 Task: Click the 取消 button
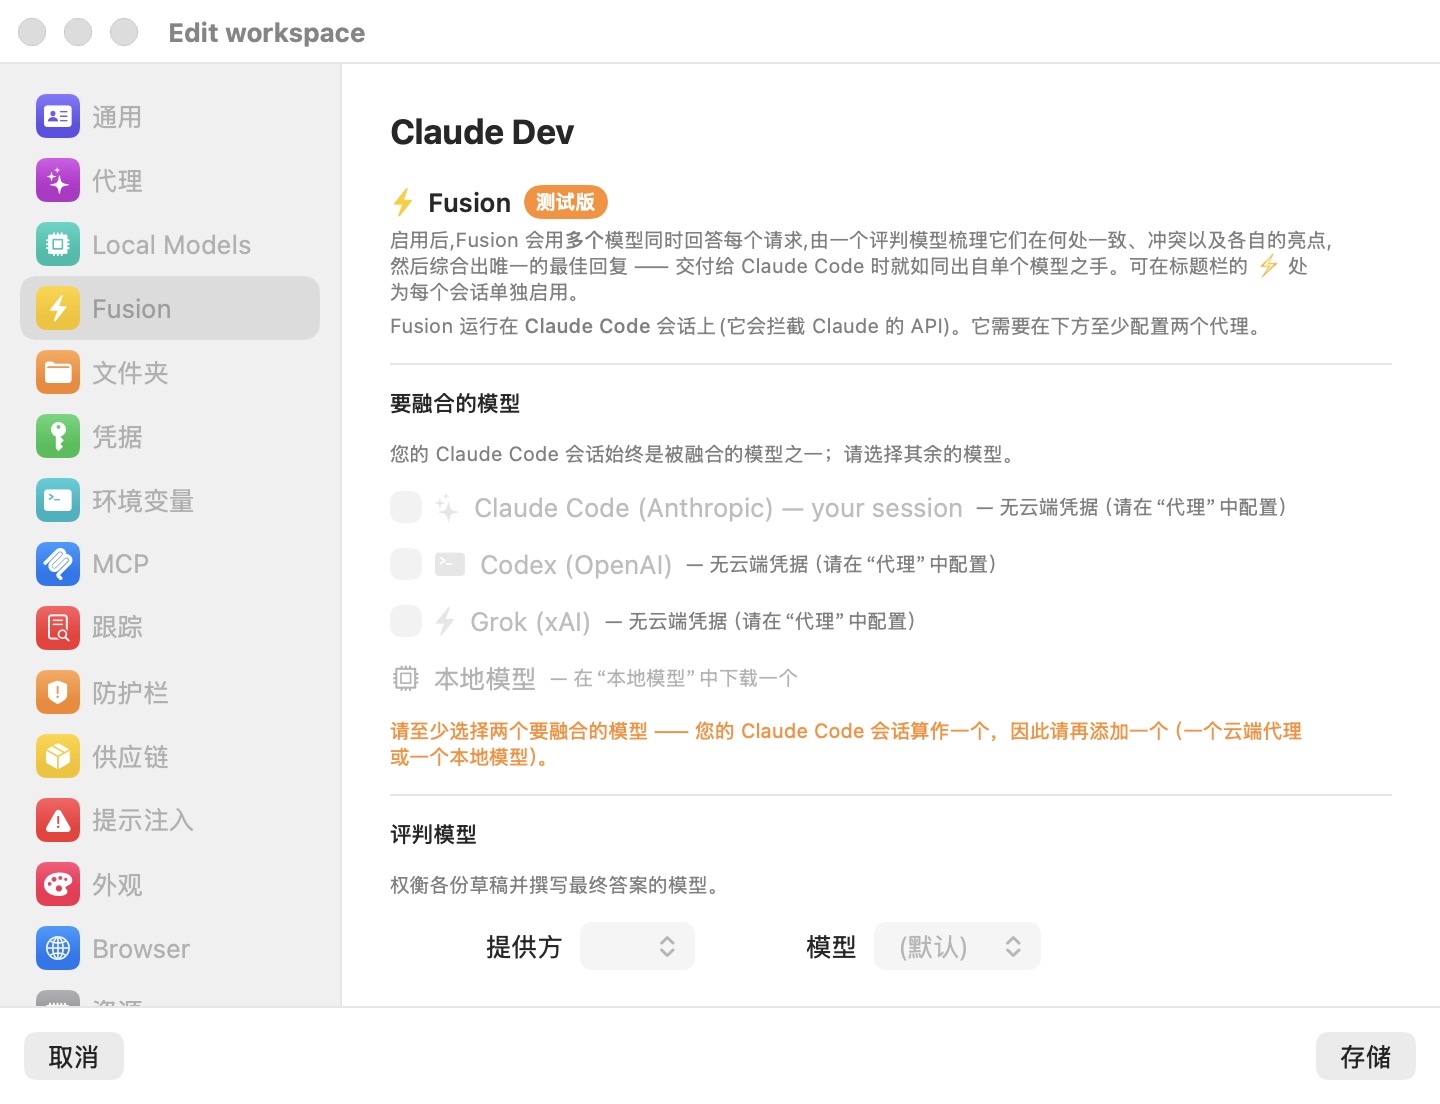coord(74,1056)
